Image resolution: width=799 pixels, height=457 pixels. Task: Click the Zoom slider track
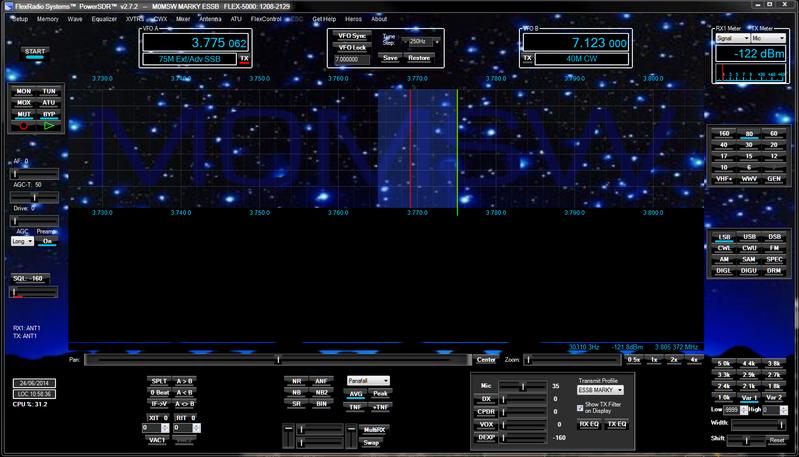(572, 360)
